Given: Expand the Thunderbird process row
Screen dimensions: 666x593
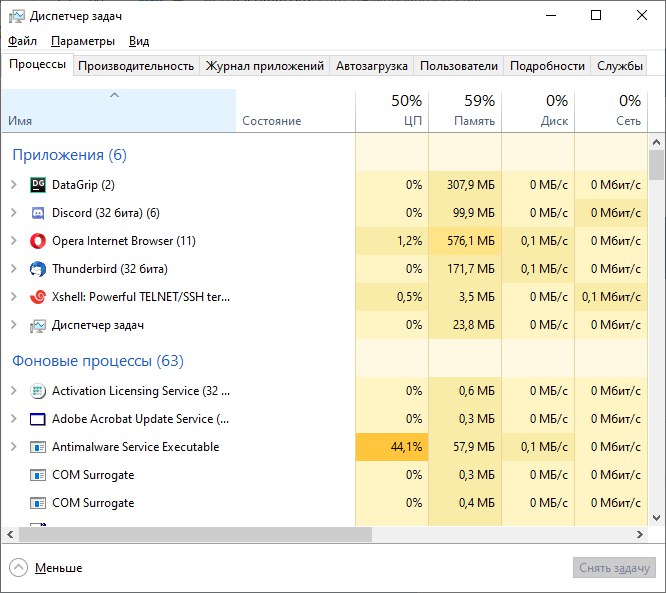Looking at the screenshot, I should point(14,268).
